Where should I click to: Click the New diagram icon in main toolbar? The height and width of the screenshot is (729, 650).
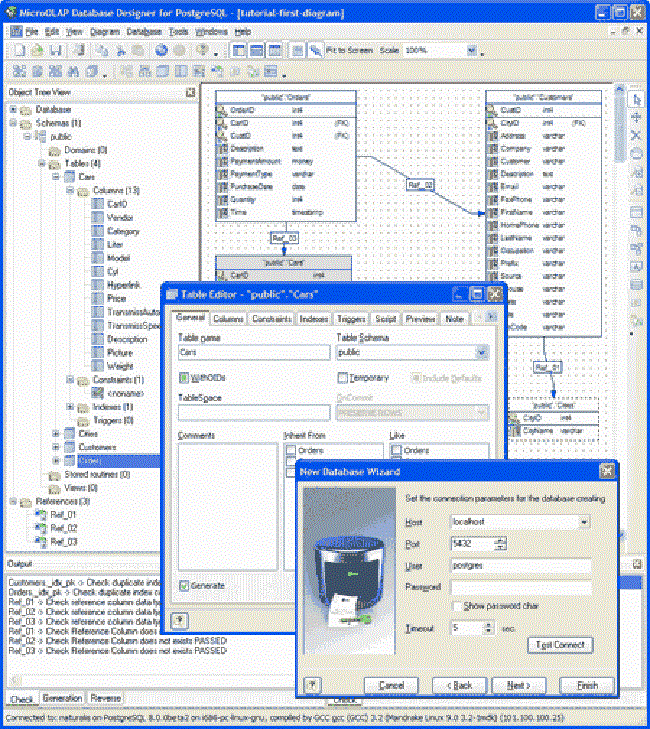click(x=19, y=50)
